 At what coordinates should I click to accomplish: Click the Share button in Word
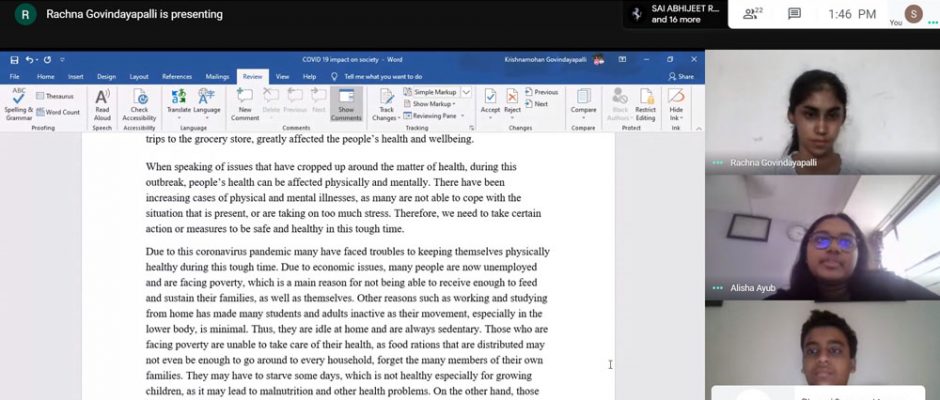(681, 77)
